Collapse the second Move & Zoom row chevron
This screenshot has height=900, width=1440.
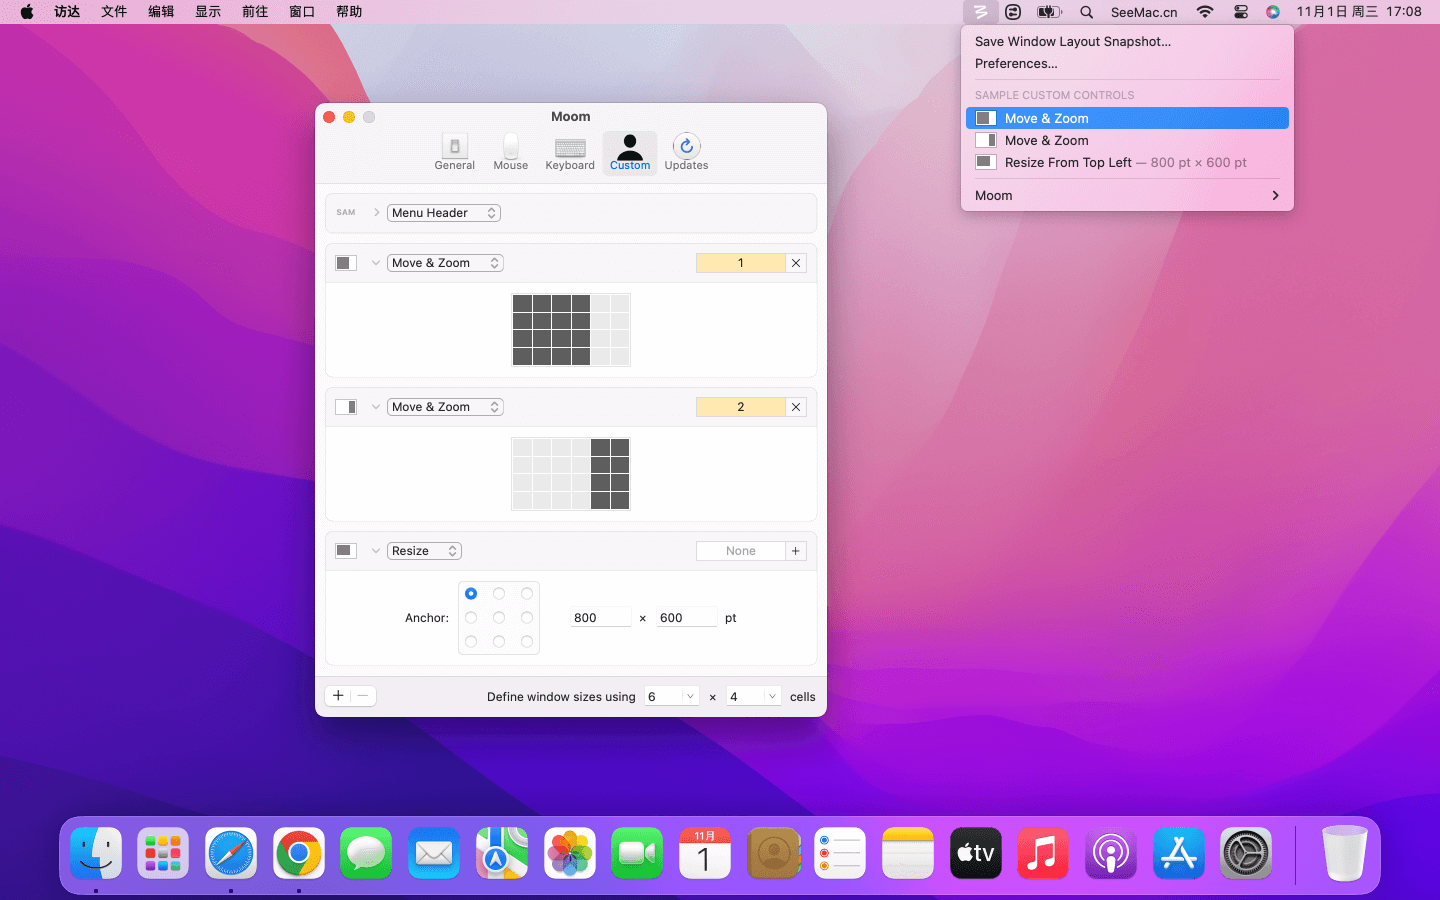pos(376,407)
